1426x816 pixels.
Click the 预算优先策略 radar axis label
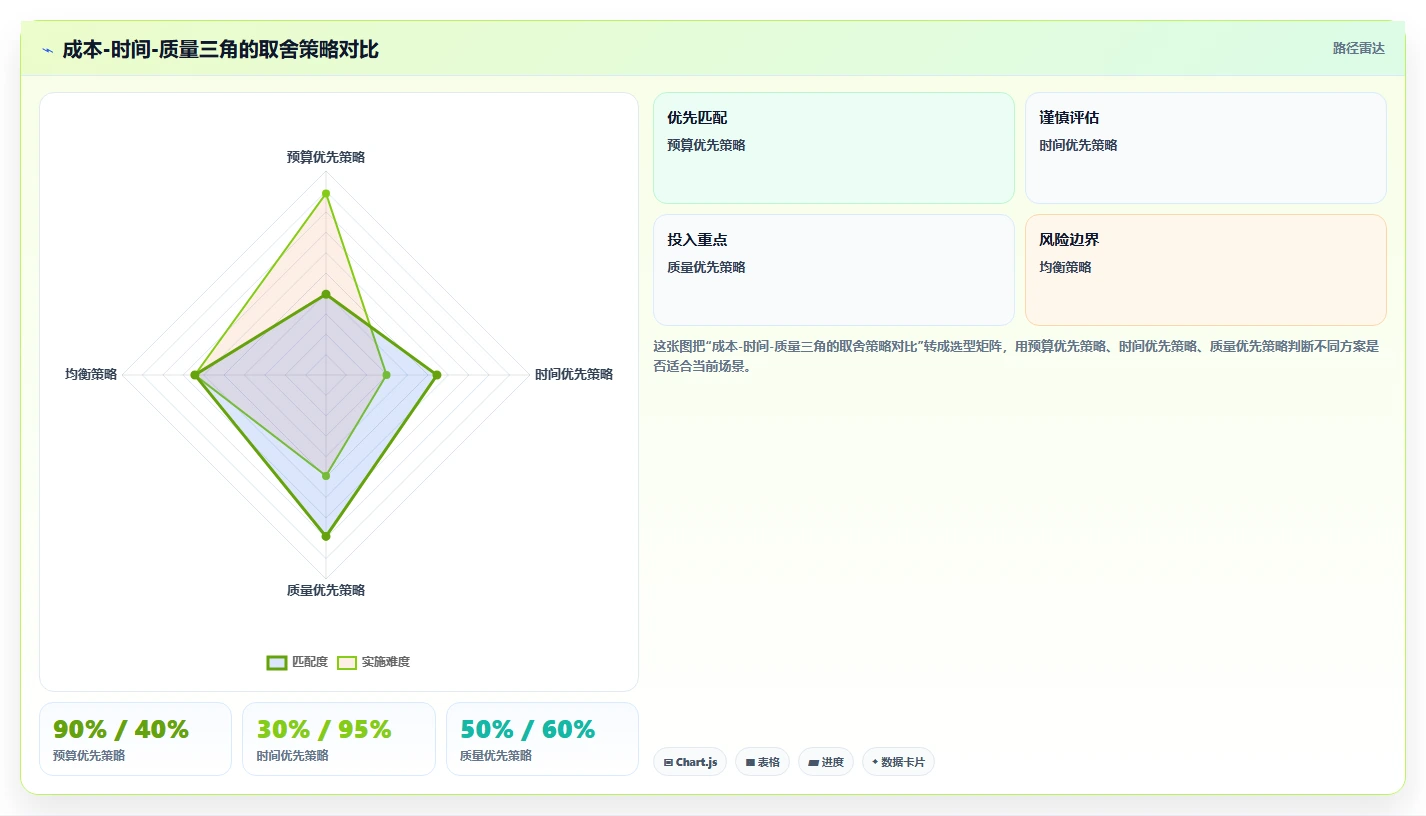tap(326, 157)
